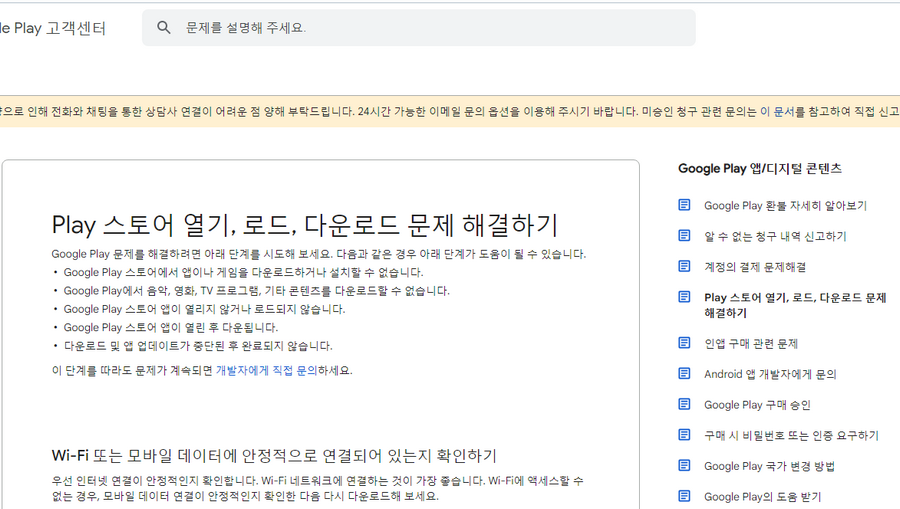Select bold 'Play 스토어 열기, 로드, 다운로드 문제 해결하기' sidebar item
The image size is (900, 509).
click(796, 305)
